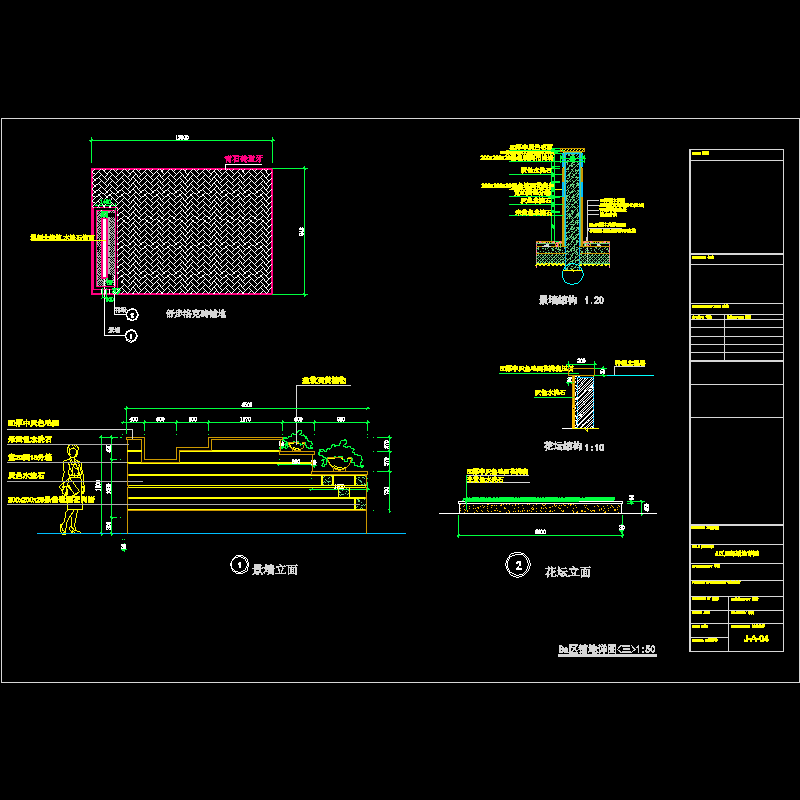Click the cyan circle at wall section footing
The image size is (800, 800).
coord(572,273)
